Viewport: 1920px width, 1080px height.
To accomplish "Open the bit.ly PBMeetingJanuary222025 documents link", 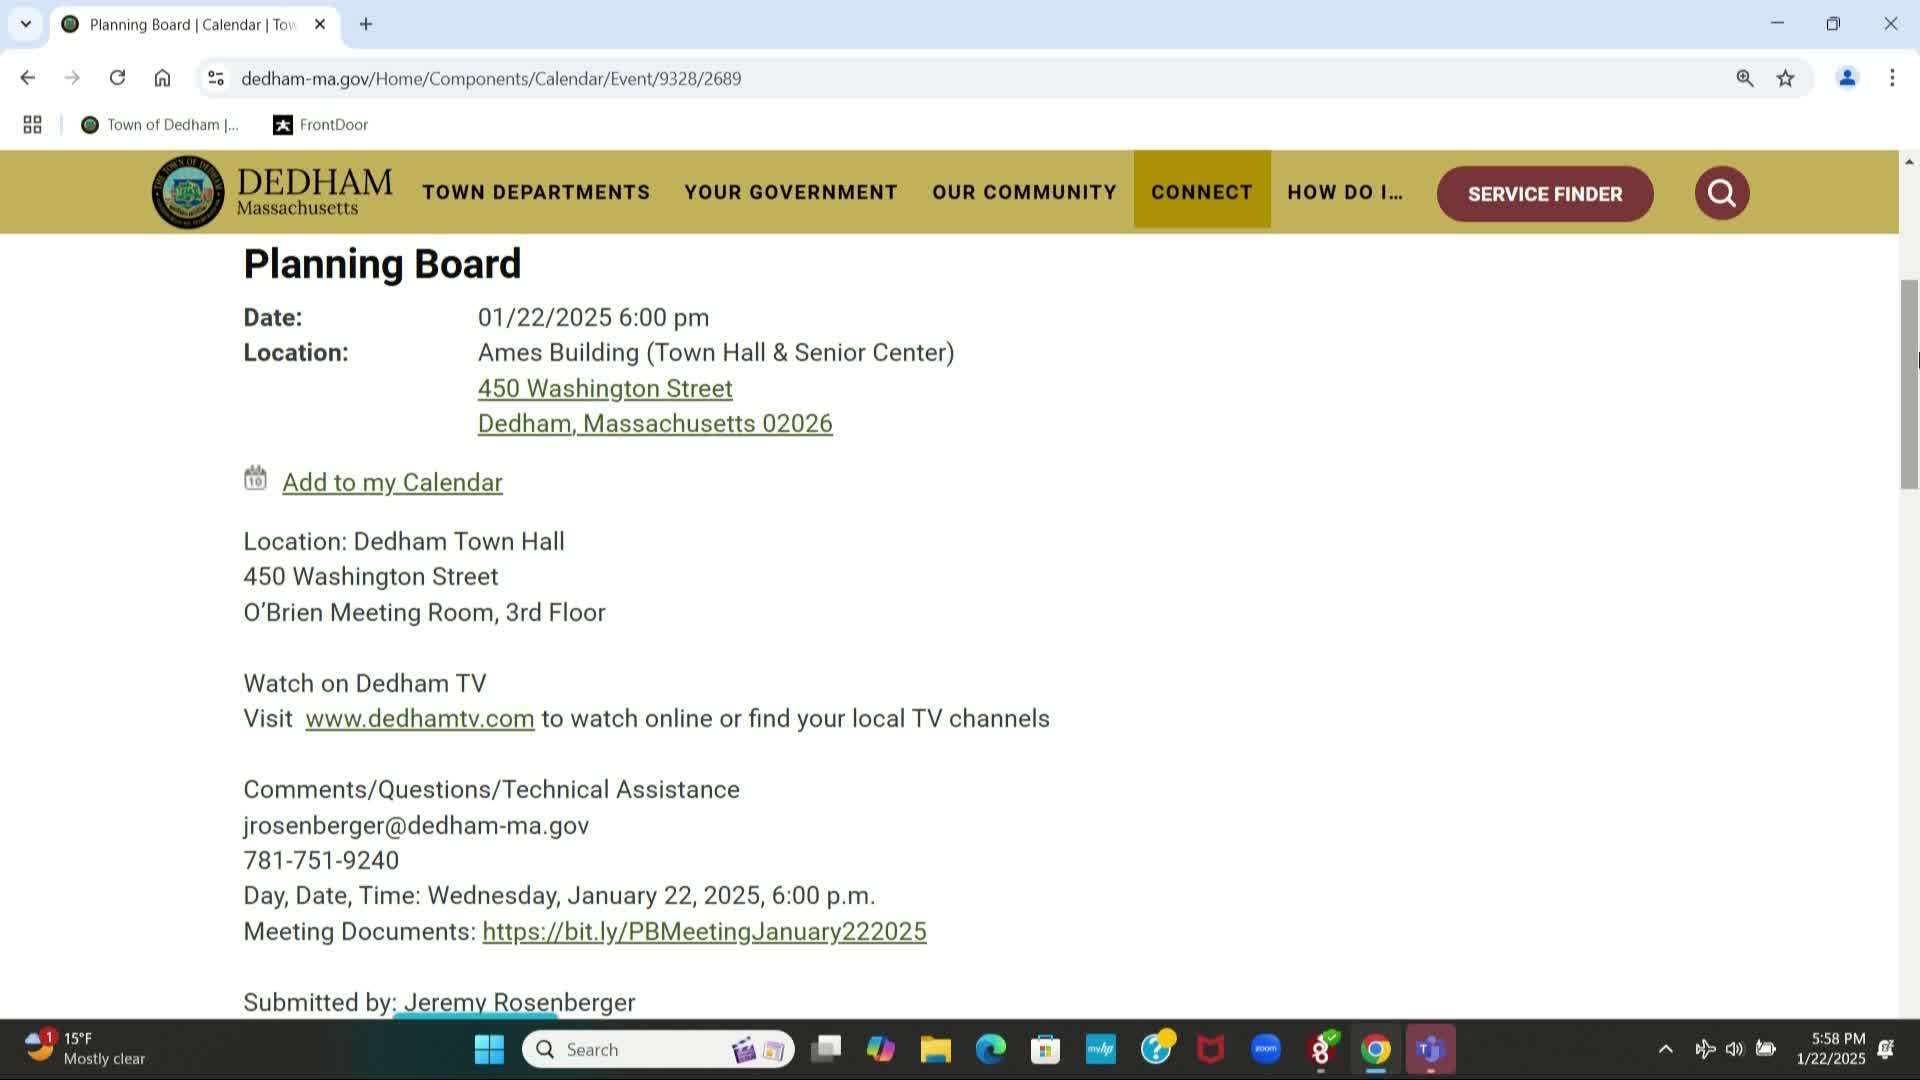I will 704,931.
